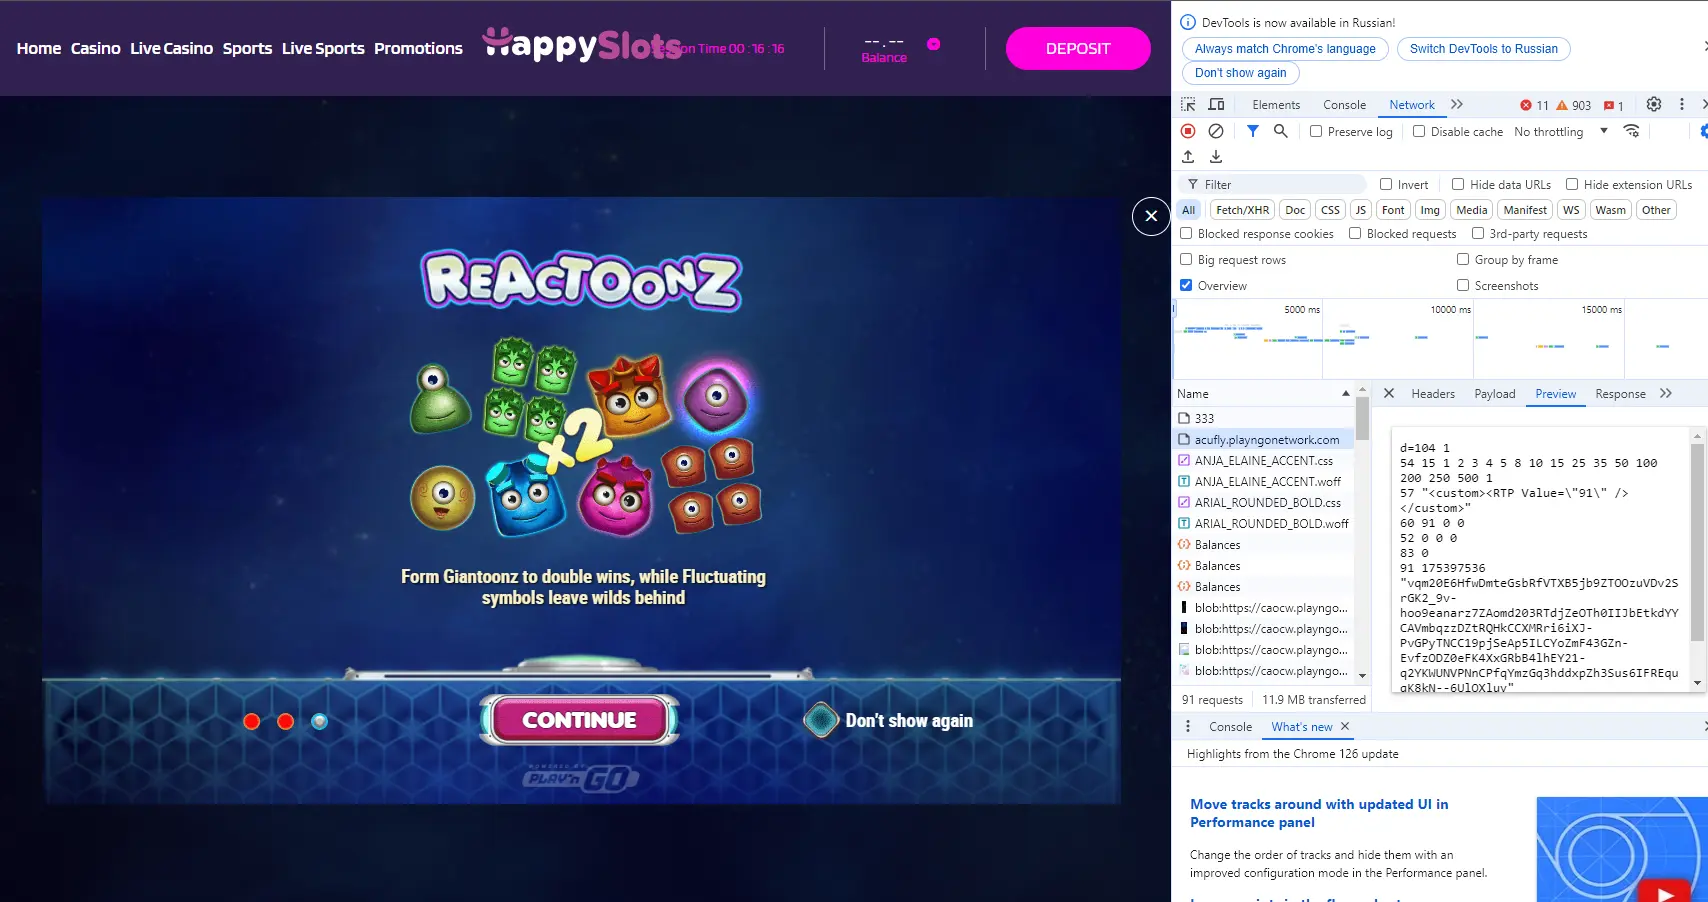
Task: Filter requests by Fetch/XHR
Action: tap(1243, 210)
